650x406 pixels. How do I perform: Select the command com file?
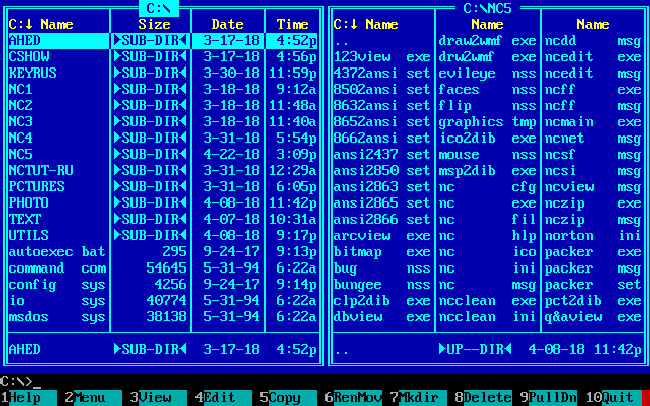[x=163, y=268]
